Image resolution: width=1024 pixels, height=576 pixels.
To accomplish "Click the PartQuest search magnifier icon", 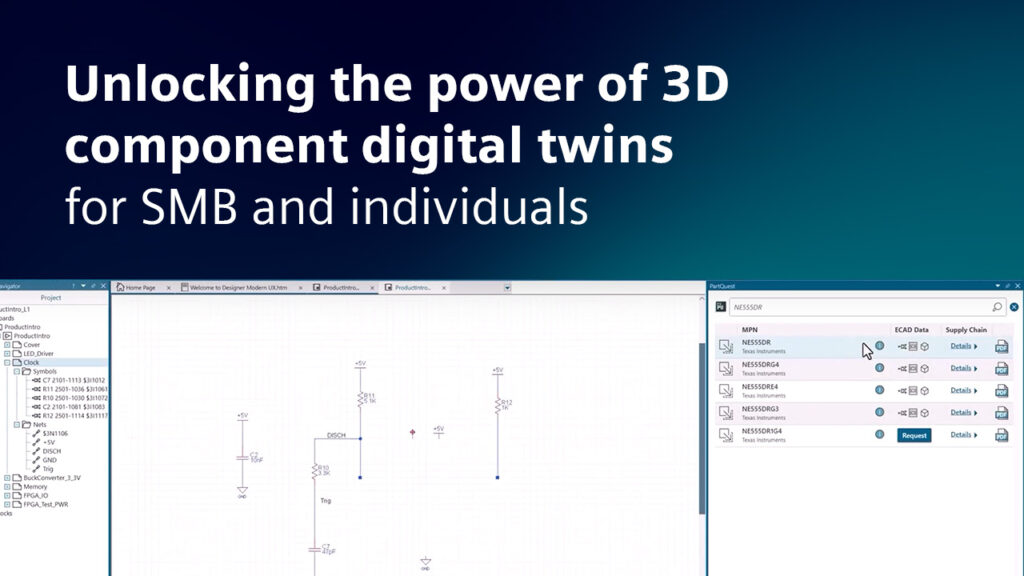I will pos(997,307).
